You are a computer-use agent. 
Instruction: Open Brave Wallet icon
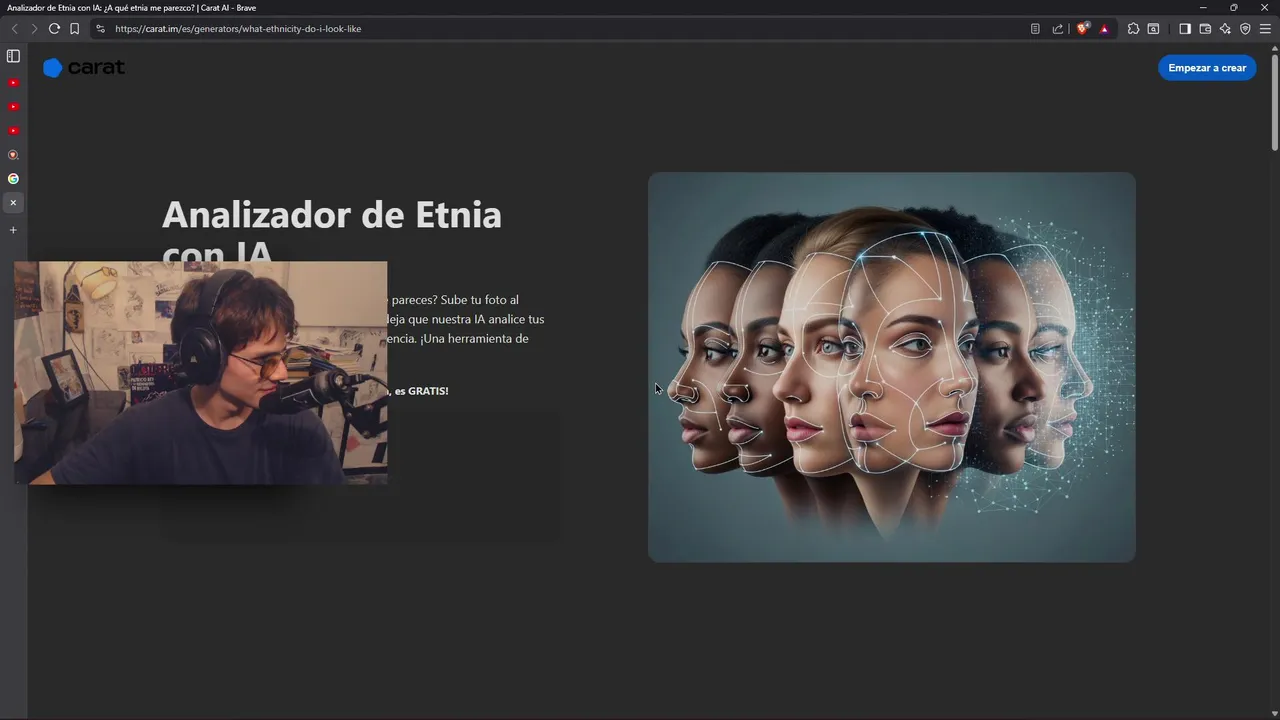point(1205,29)
